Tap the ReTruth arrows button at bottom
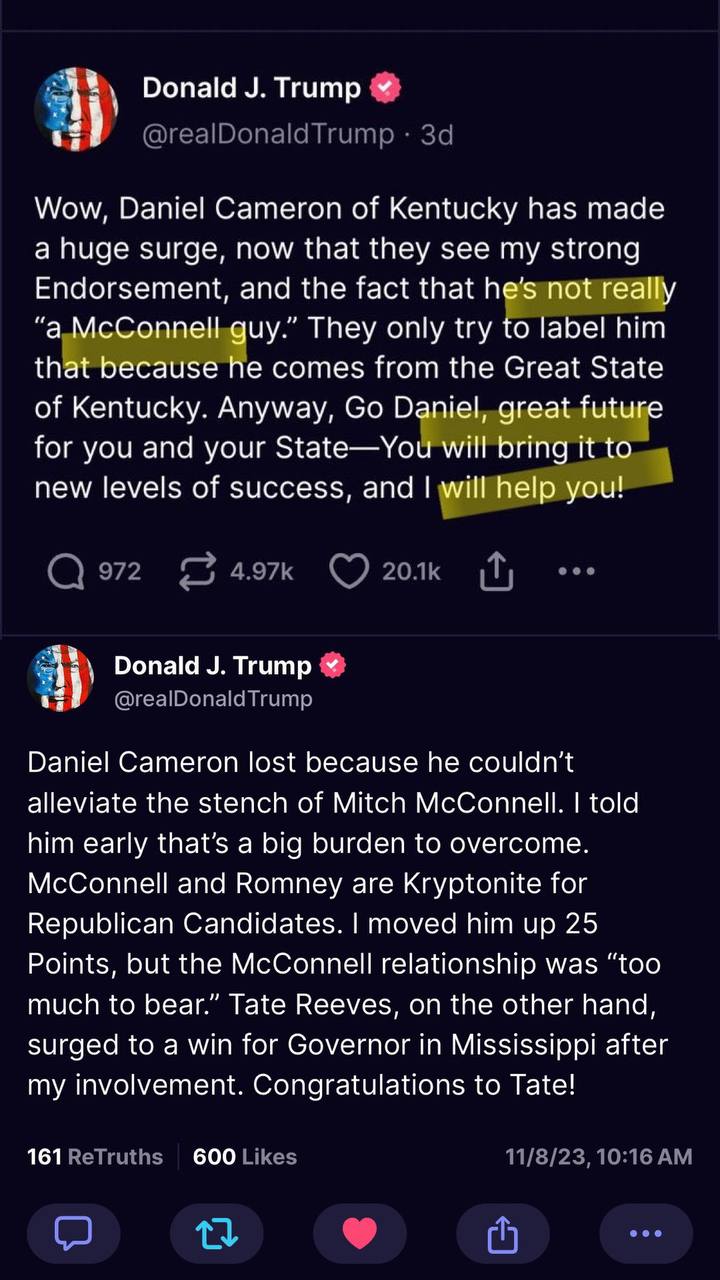 pos(216,1234)
